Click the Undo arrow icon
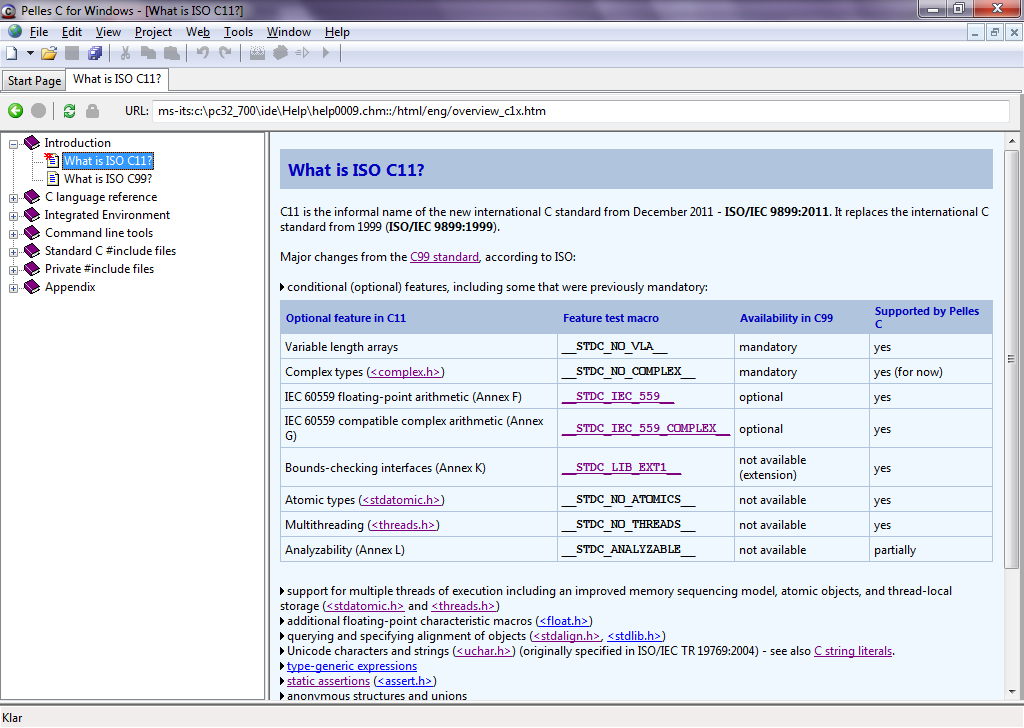1024x728 pixels. pyautogui.click(x=202, y=53)
